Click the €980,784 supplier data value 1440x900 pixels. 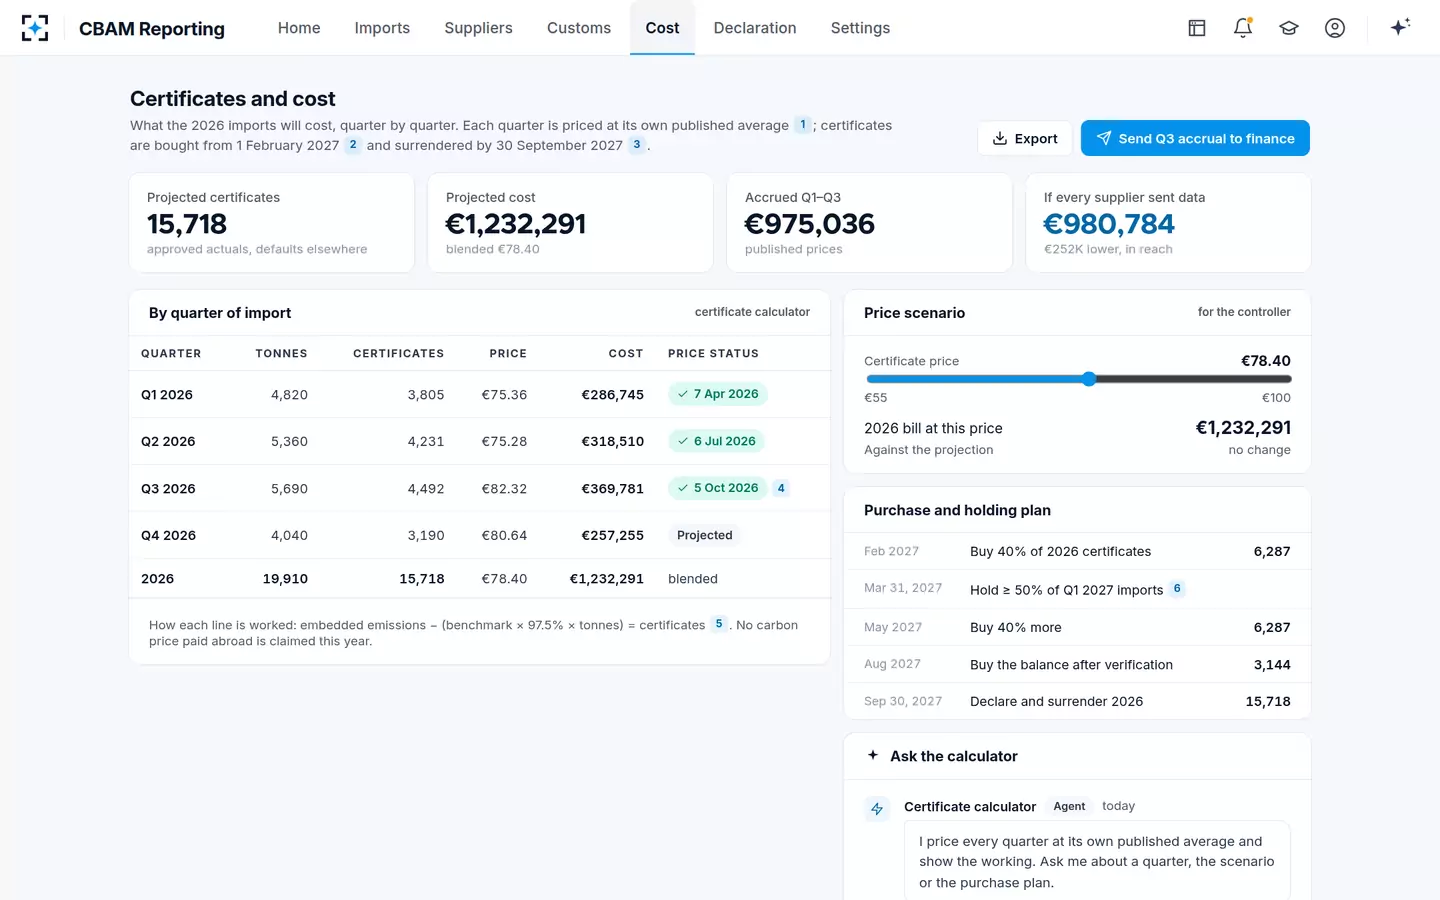pyautogui.click(x=1109, y=224)
